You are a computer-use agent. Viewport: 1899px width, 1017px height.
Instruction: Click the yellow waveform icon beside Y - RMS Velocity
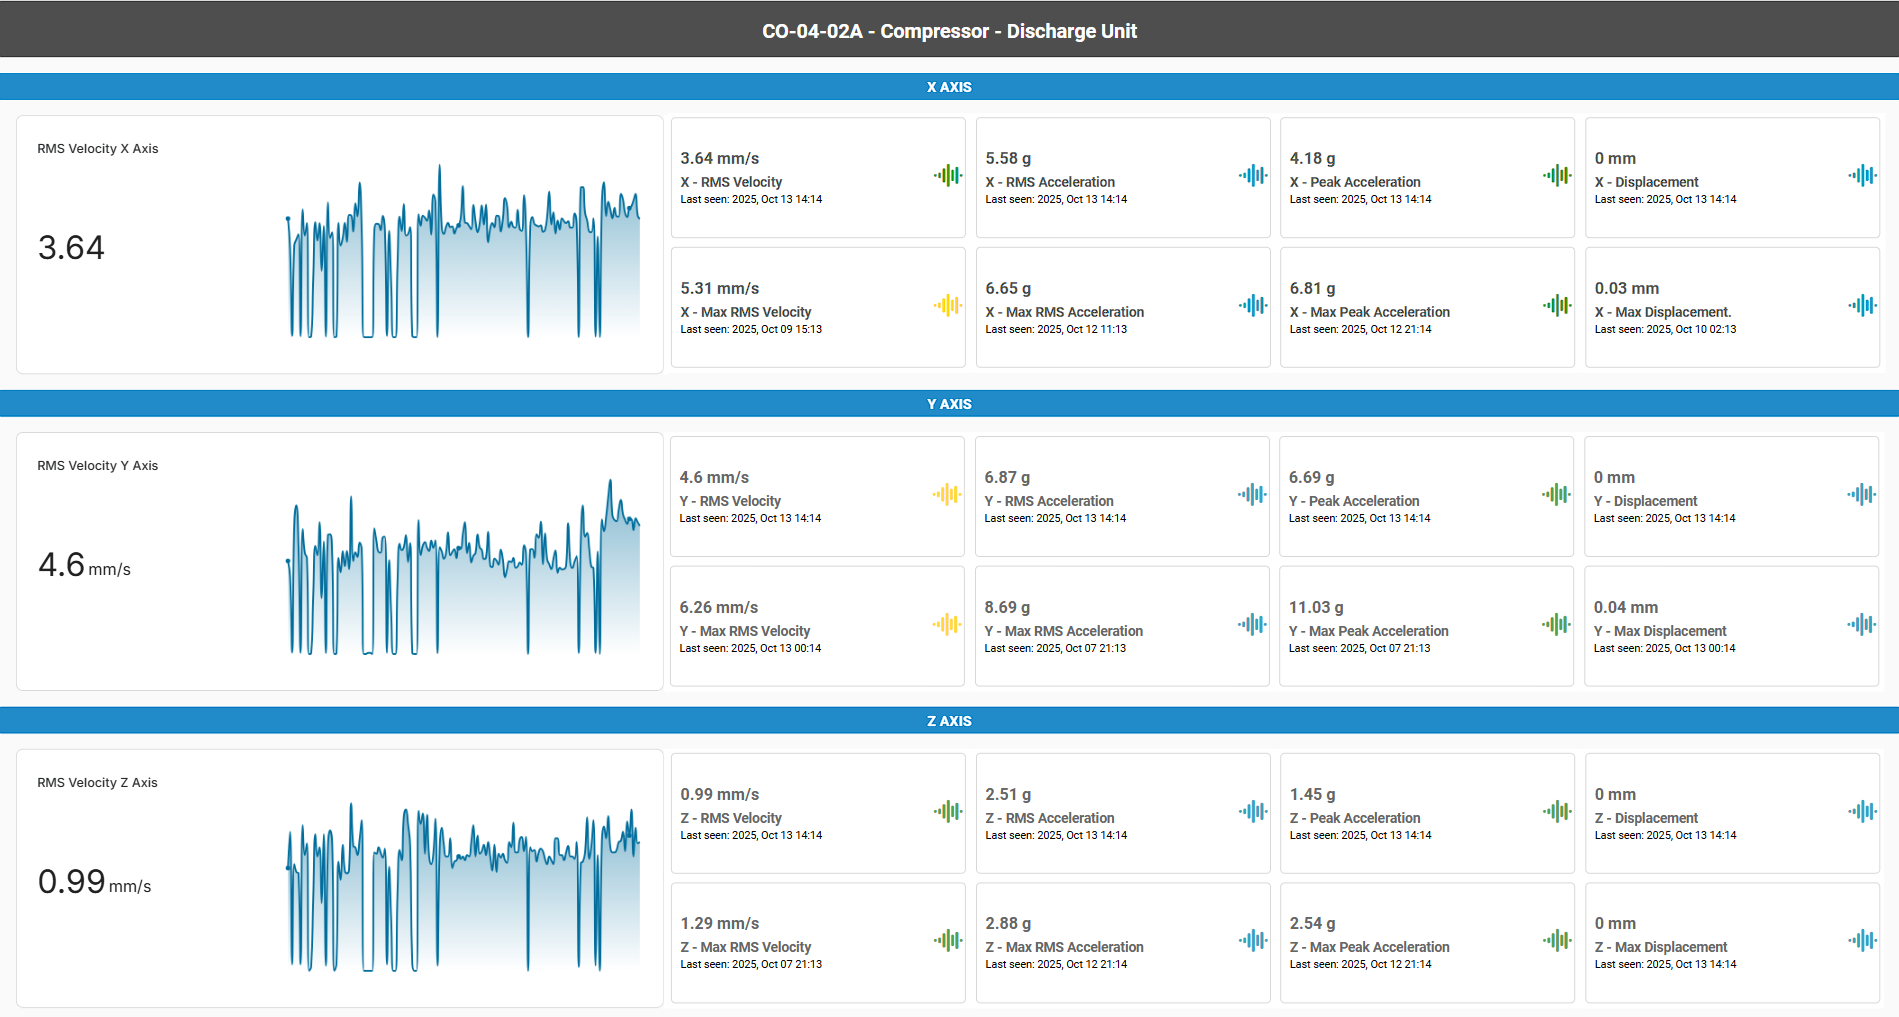[x=946, y=494]
